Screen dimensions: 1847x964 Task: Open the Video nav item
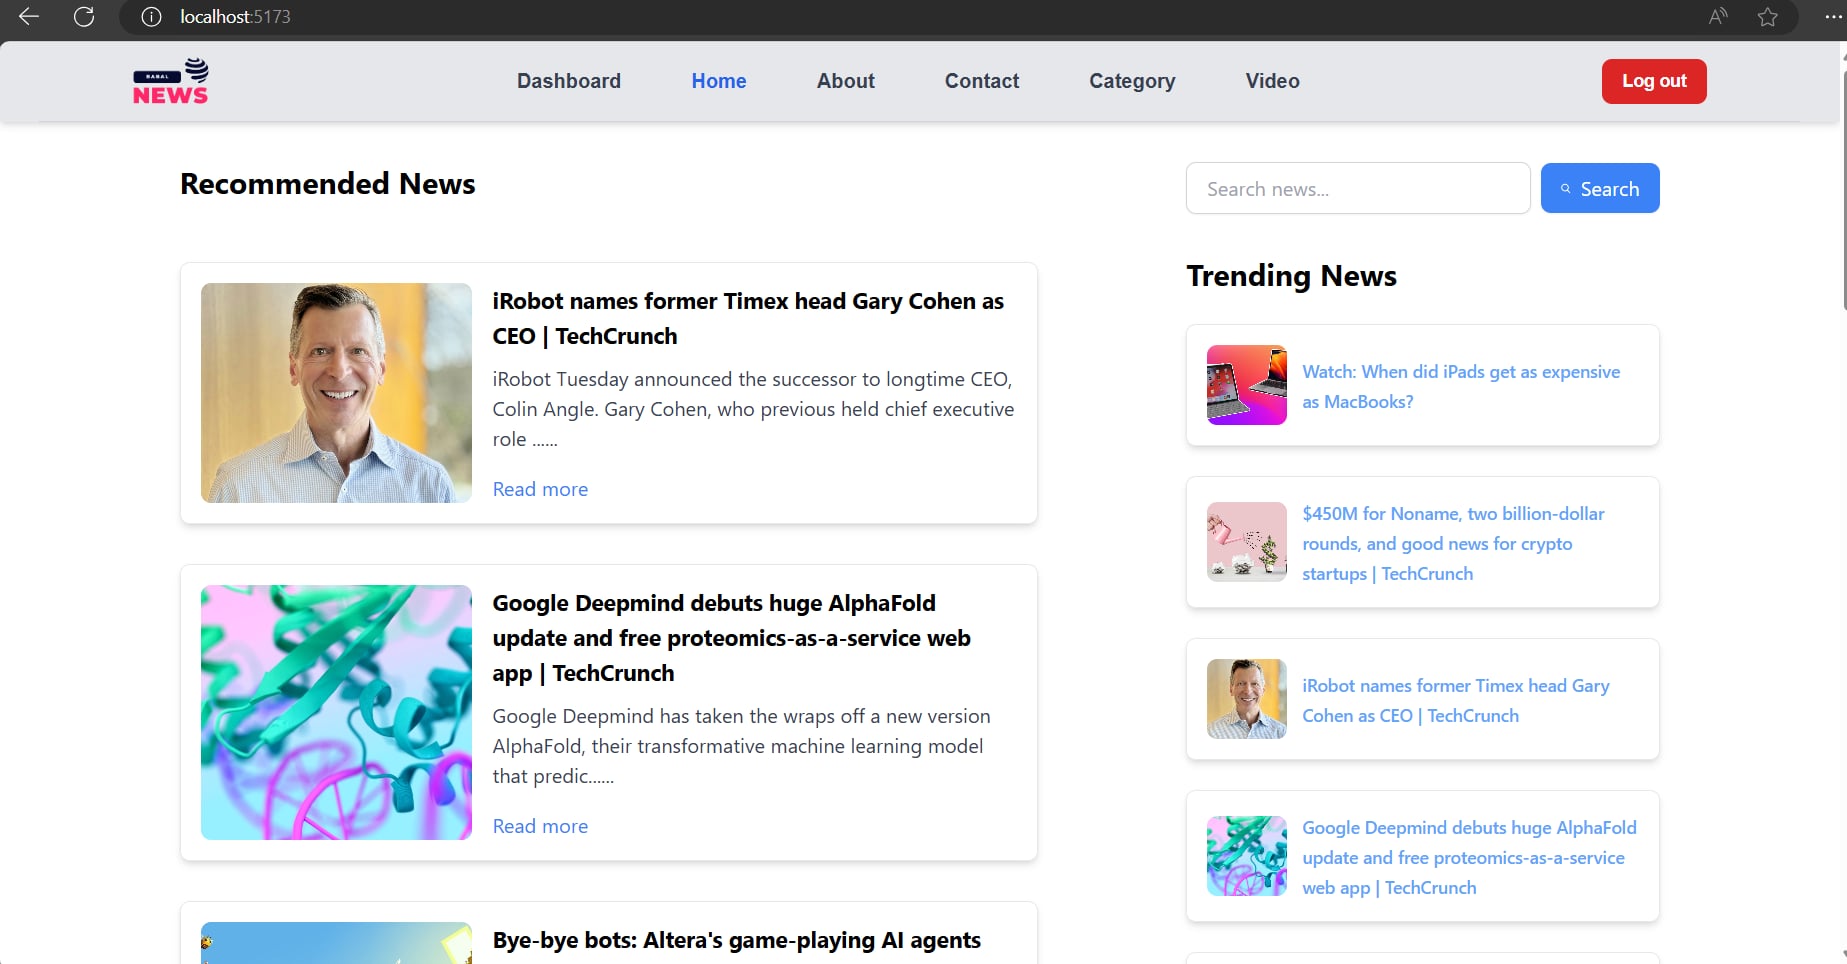(1273, 81)
